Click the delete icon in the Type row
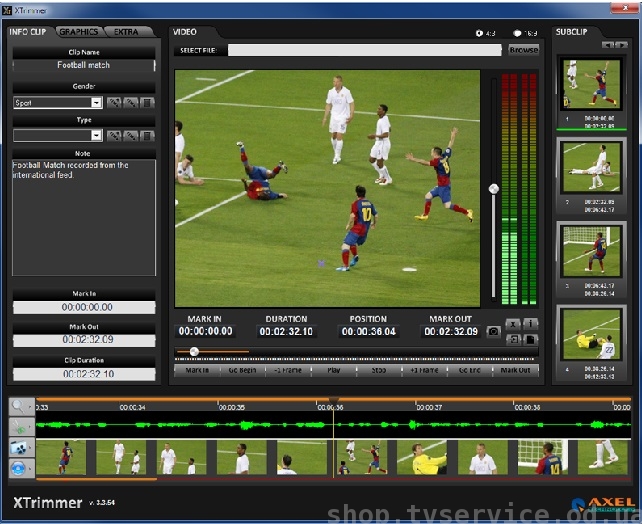The width and height of the screenshot is (642, 524). pyautogui.click(x=147, y=135)
